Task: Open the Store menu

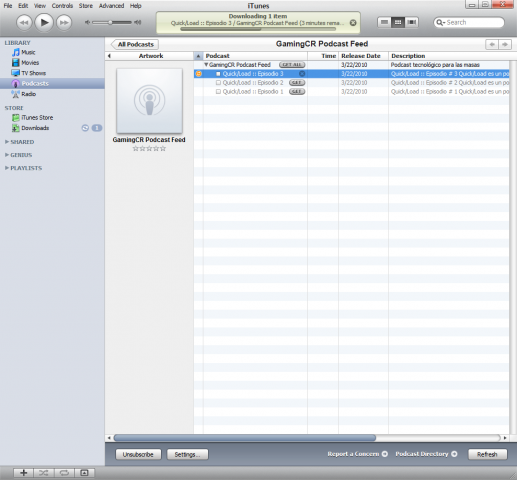Action: click(x=86, y=6)
